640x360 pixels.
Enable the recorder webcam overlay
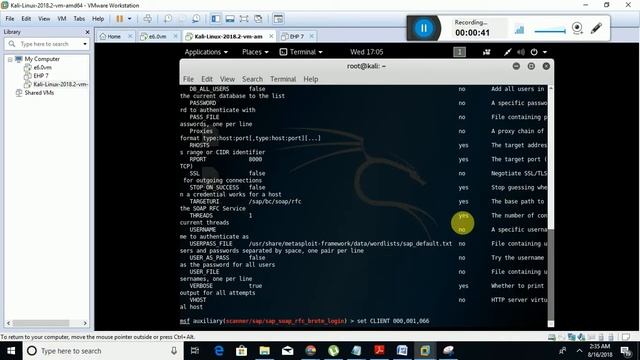(577, 28)
